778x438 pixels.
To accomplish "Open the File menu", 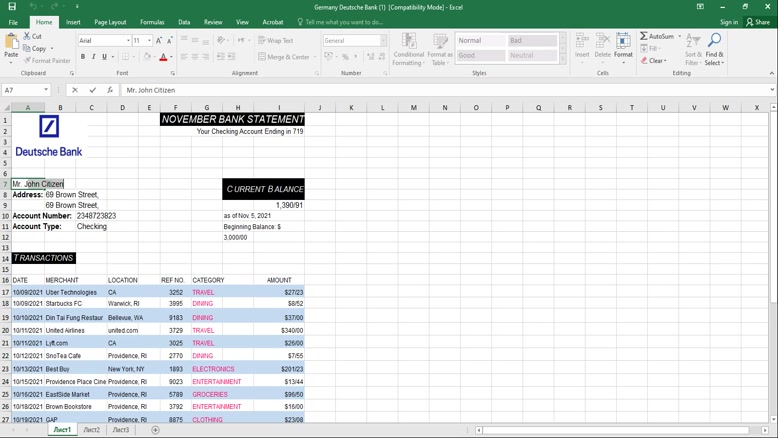I will click(13, 22).
